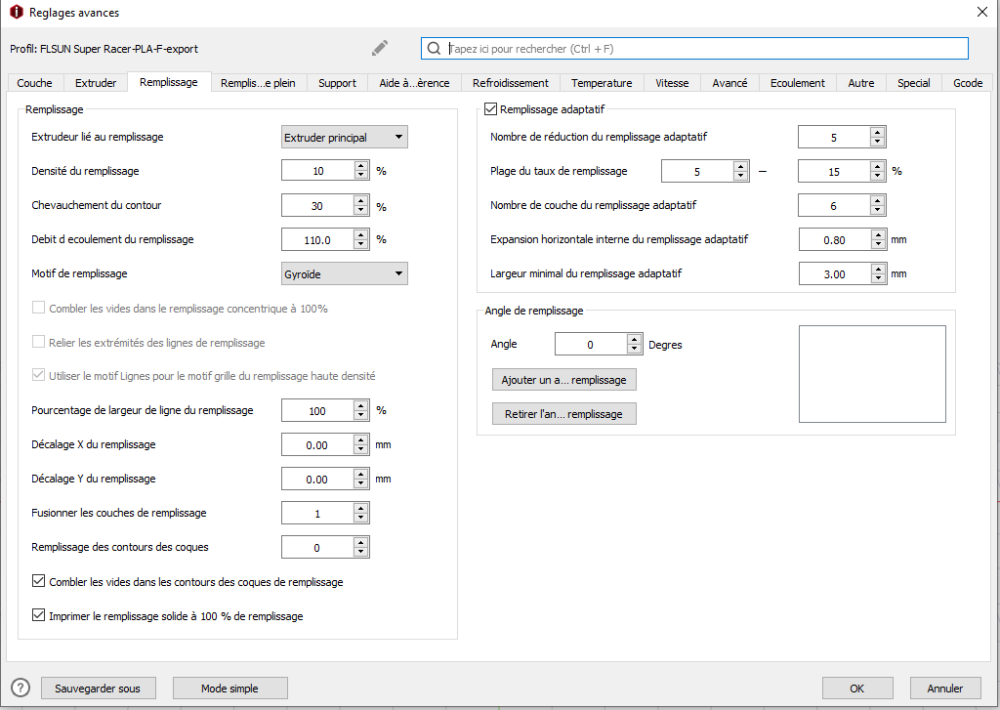Image resolution: width=1000 pixels, height=710 pixels.
Task: Open Extrudeur lié au remplissage dropdown
Action: (344, 137)
